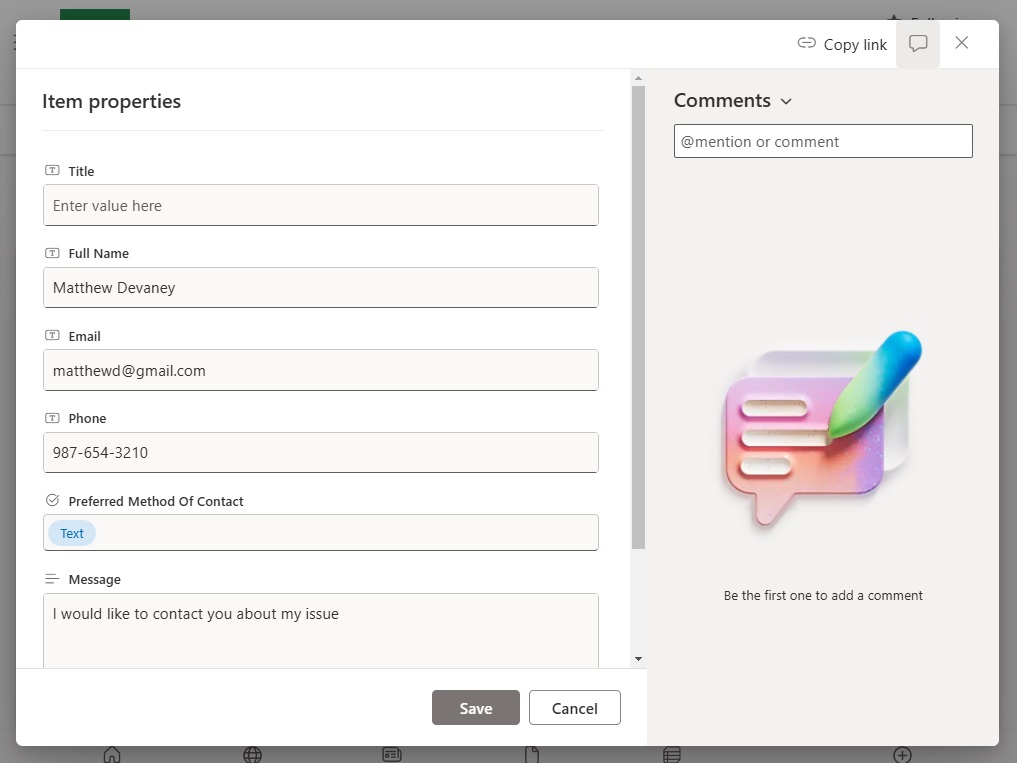Click the text-type icon beside Title
This screenshot has height=763, width=1017.
pyautogui.click(x=52, y=170)
